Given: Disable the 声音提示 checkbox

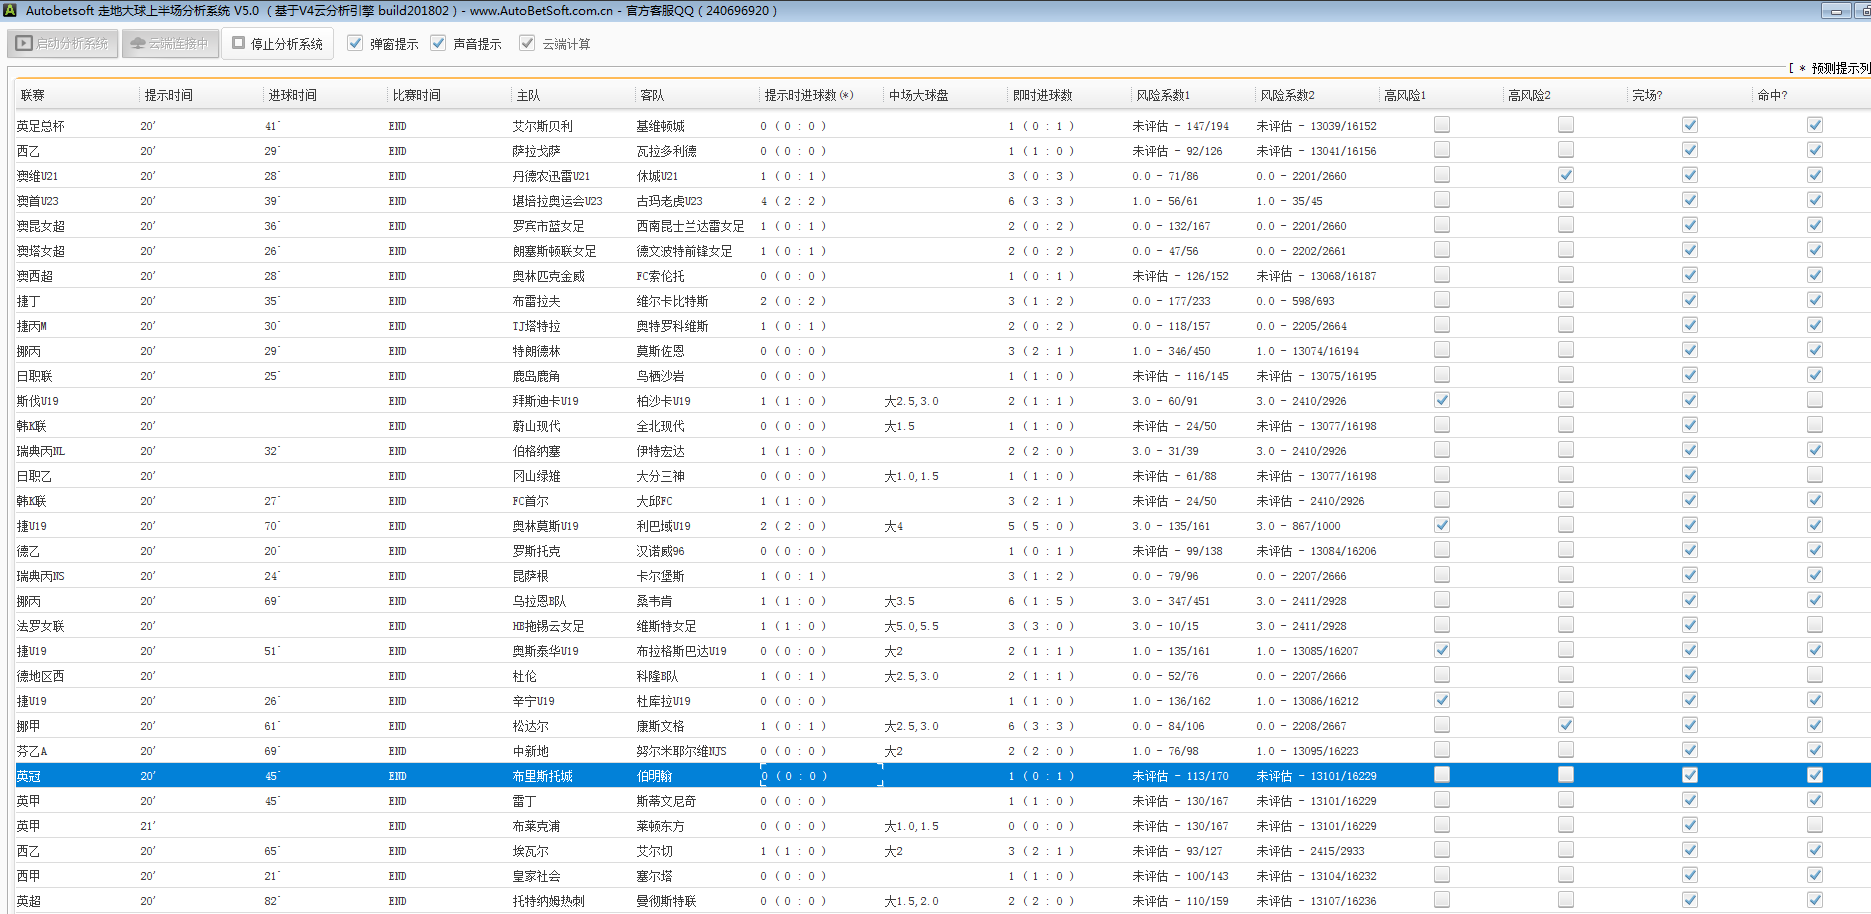Looking at the screenshot, I should (438, 44).
